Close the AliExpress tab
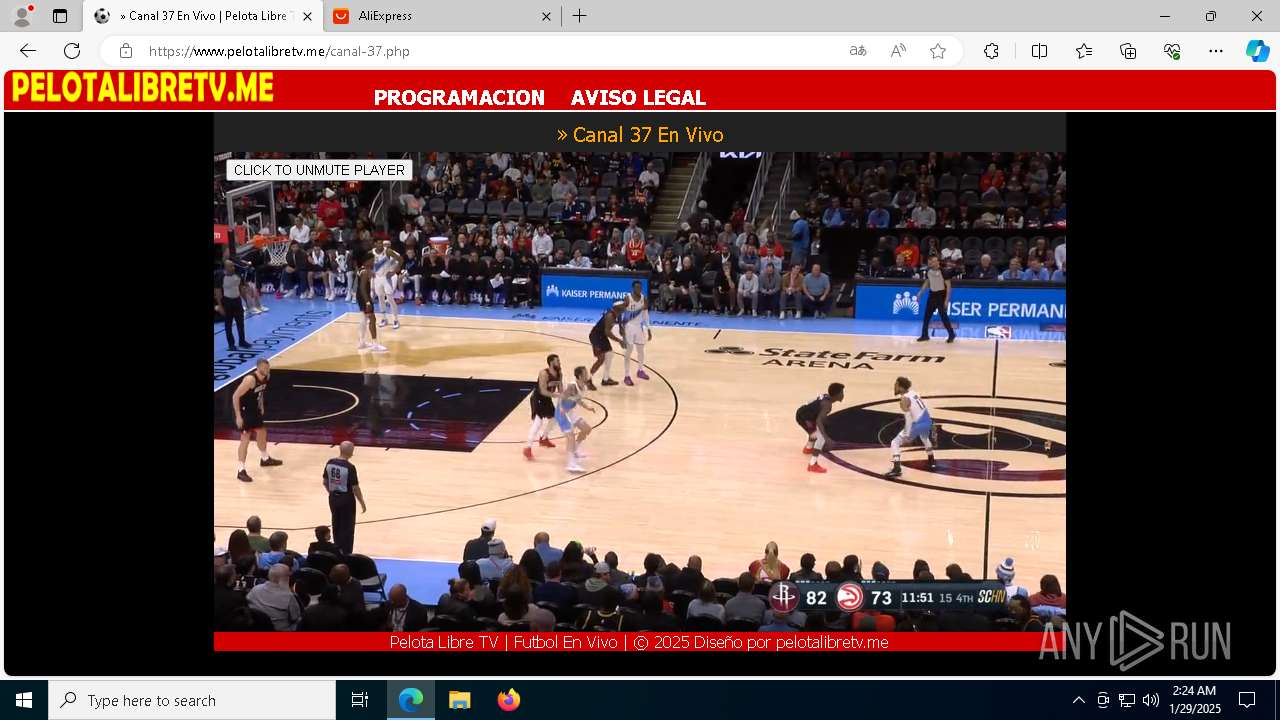This screenshot has width=1280, height=720. coord(546,16)
